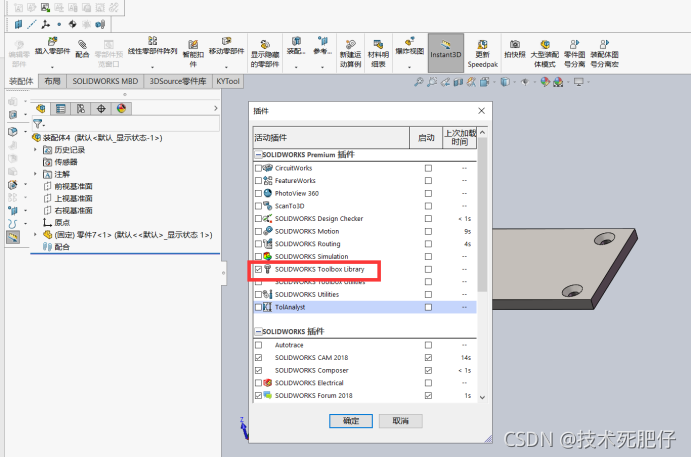Open the DisplayManager color-wheel tab icon
Viewport: 692px width, 458px height.
pyautogui.click(x=121, y=109)
